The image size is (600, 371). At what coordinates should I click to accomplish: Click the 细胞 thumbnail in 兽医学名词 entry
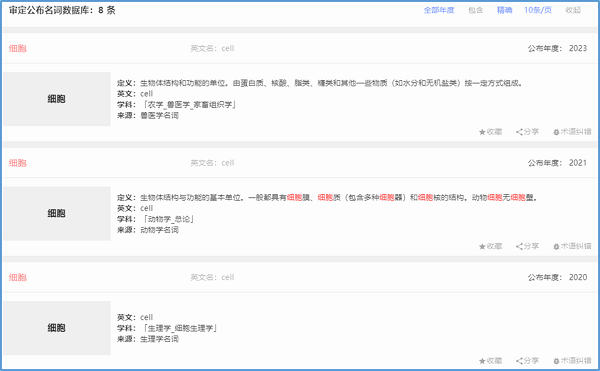coord(57,99)
